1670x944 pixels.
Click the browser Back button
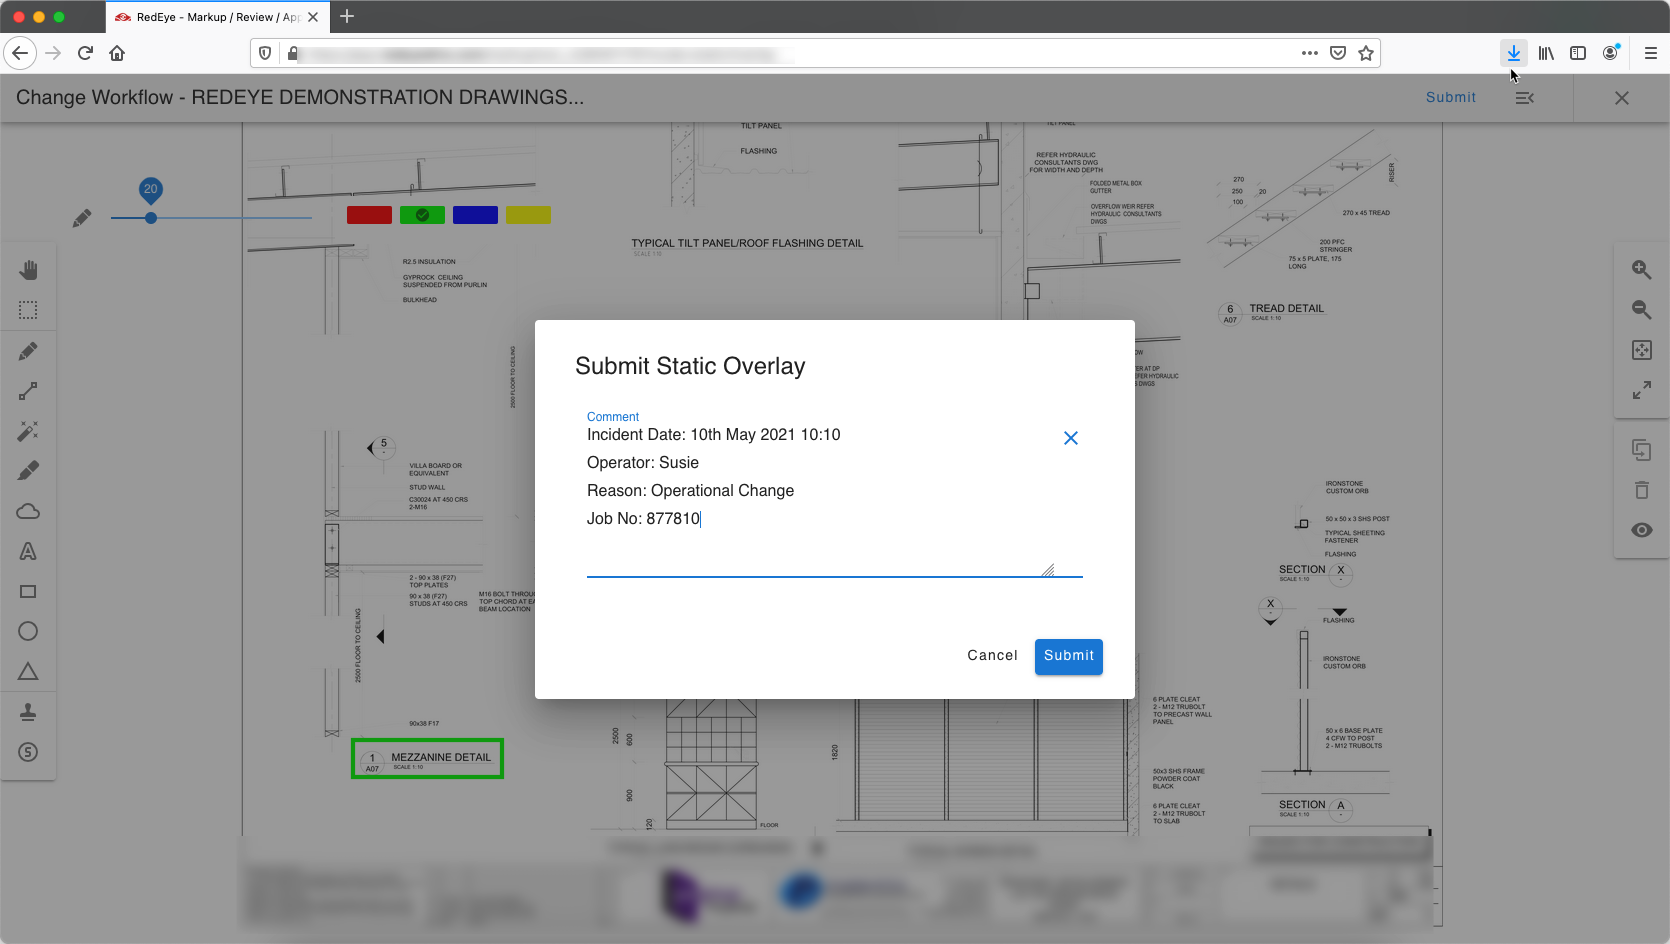[20, 53]
